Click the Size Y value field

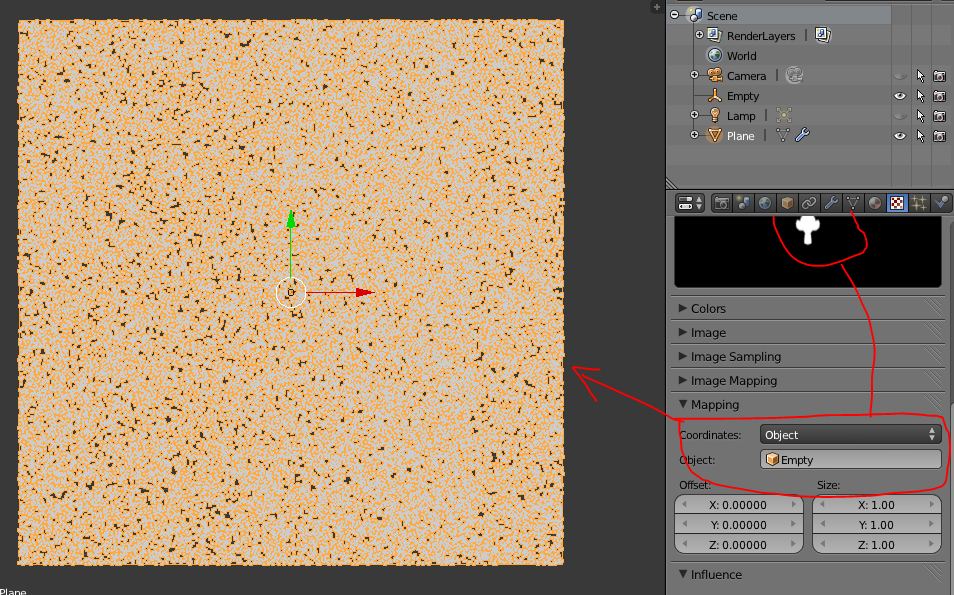[877, 524]
